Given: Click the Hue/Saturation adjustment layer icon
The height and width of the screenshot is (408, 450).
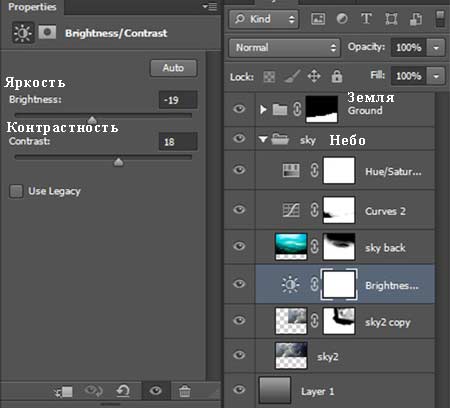Looking at the screenshot, I should click(x=291, y=170).
